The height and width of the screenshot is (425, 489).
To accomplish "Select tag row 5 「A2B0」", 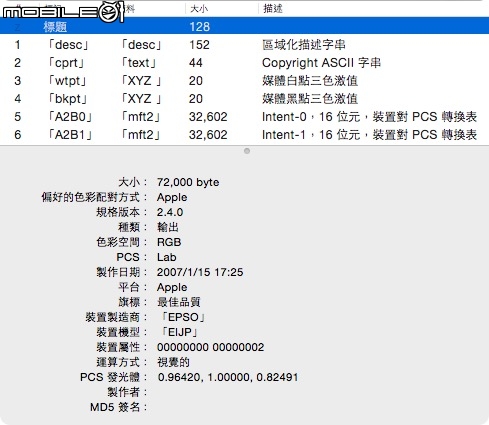I will tap(244, 117).
